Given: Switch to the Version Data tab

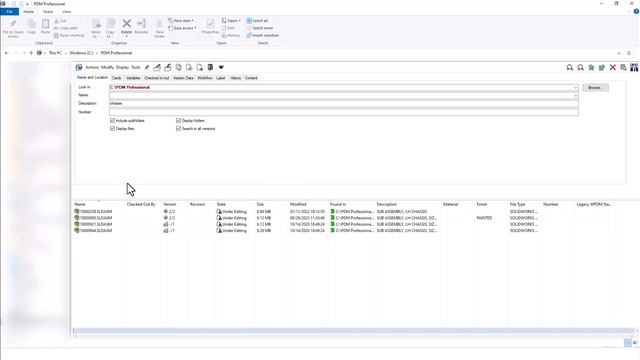Looking at the screenshot, I should point(183,78).
